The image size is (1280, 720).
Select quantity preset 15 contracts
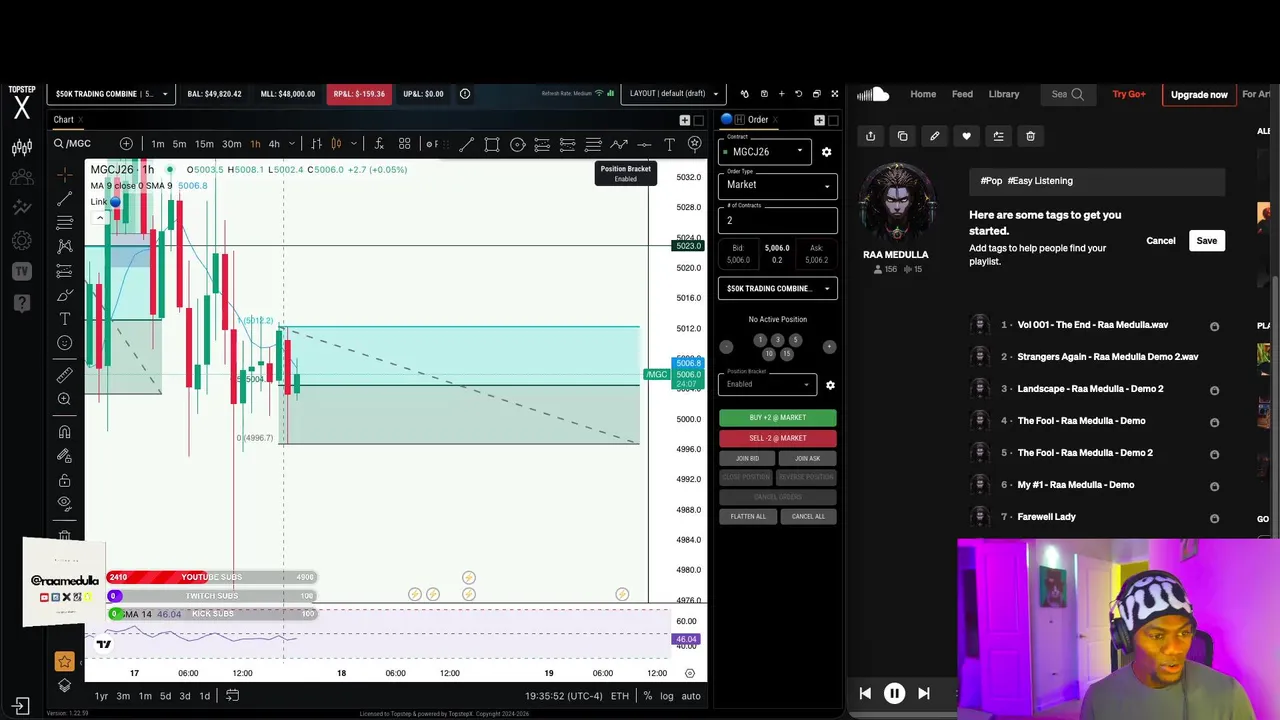click(787, 354)
